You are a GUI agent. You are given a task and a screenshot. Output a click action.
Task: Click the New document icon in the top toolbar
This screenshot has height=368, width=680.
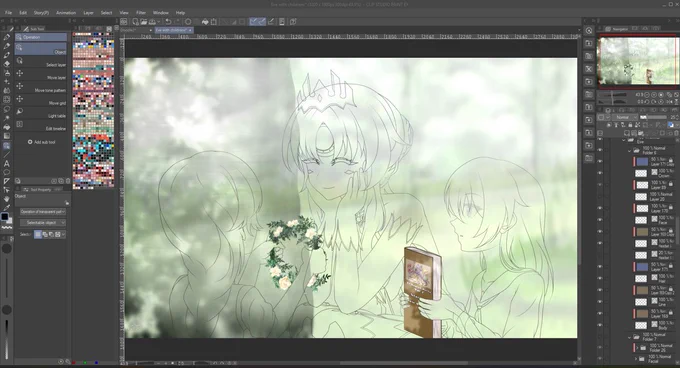click(135, 22)
